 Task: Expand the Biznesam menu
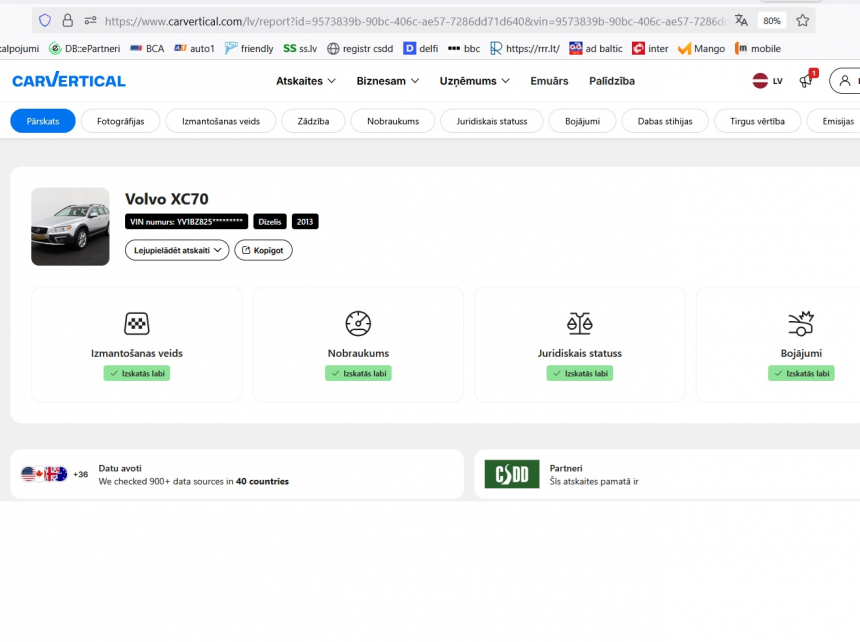388,81
